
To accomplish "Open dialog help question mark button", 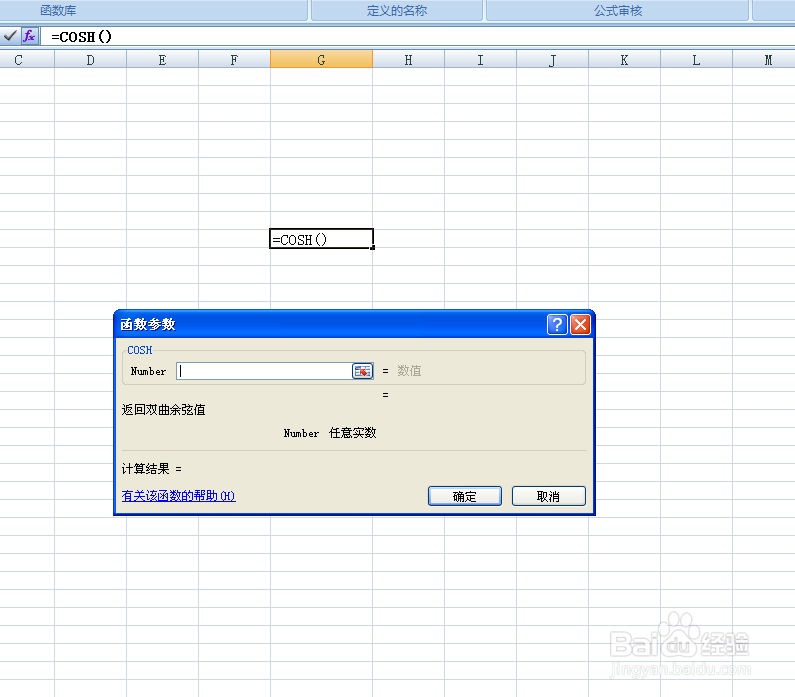I will point(557,324).
